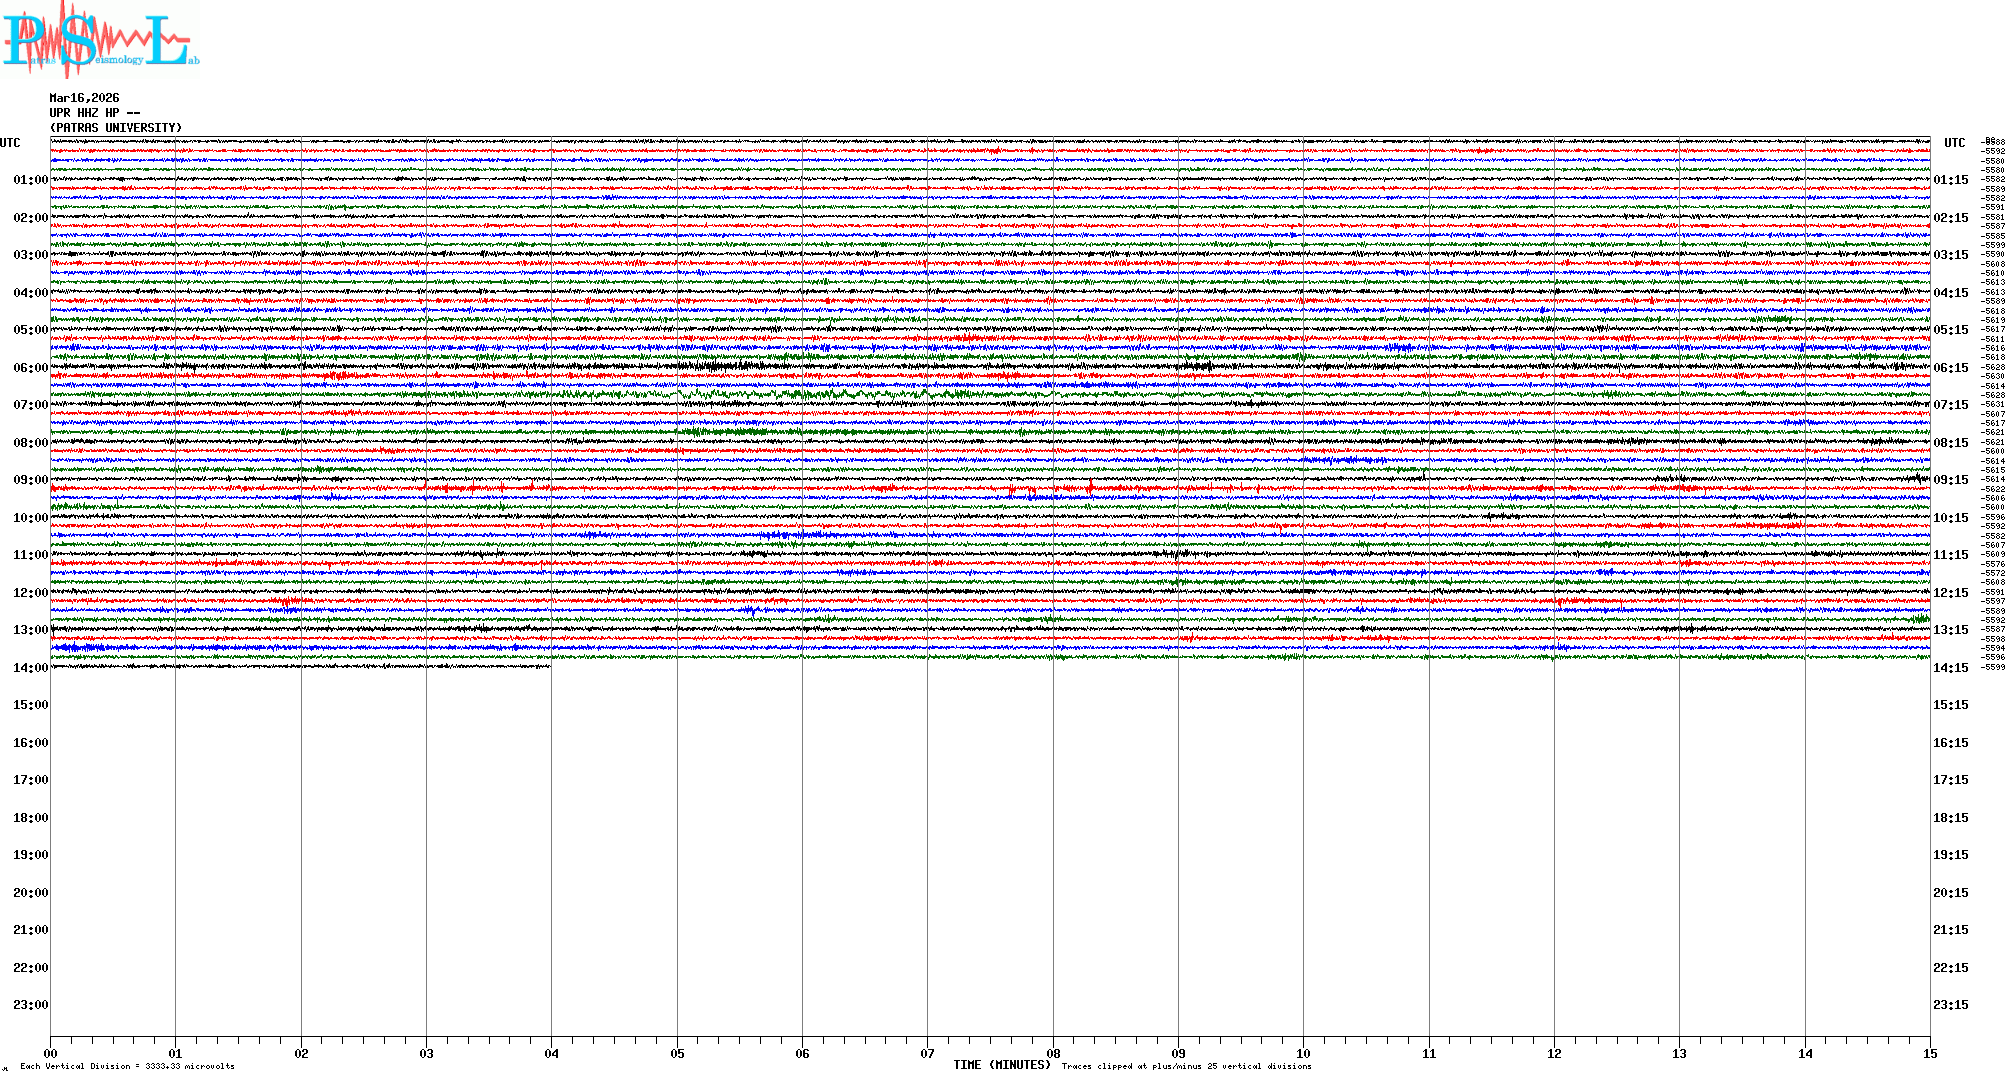Image resolution: width=2010 pixels, height=1080 pixels.
Task: Click minute 04 tick on bottom axis
Action: (x=551, y=1053)
